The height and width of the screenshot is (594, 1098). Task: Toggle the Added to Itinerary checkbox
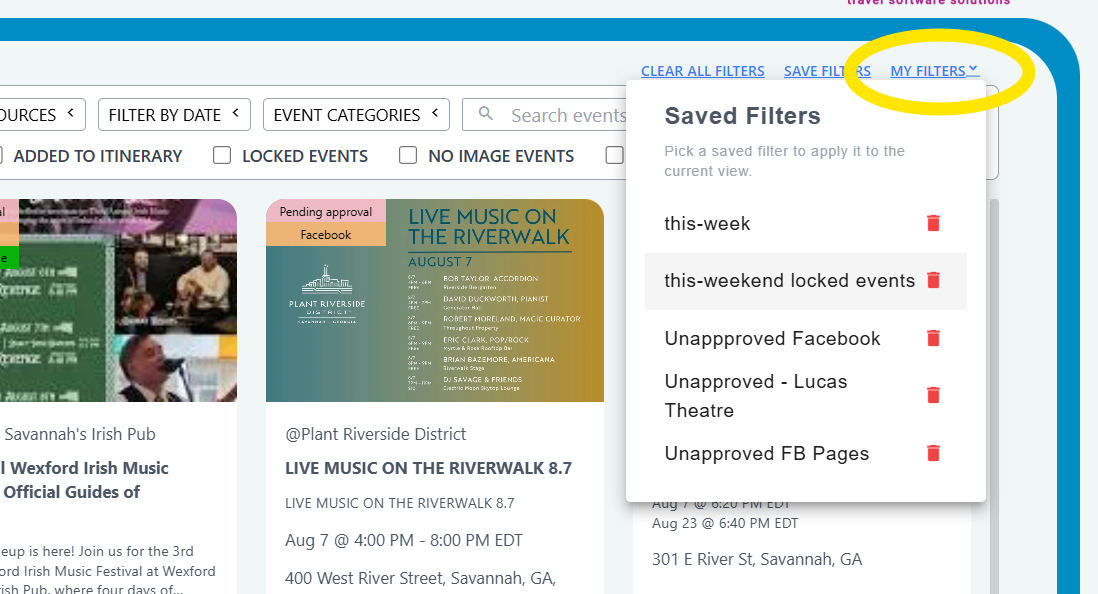[x=0, y=156]
